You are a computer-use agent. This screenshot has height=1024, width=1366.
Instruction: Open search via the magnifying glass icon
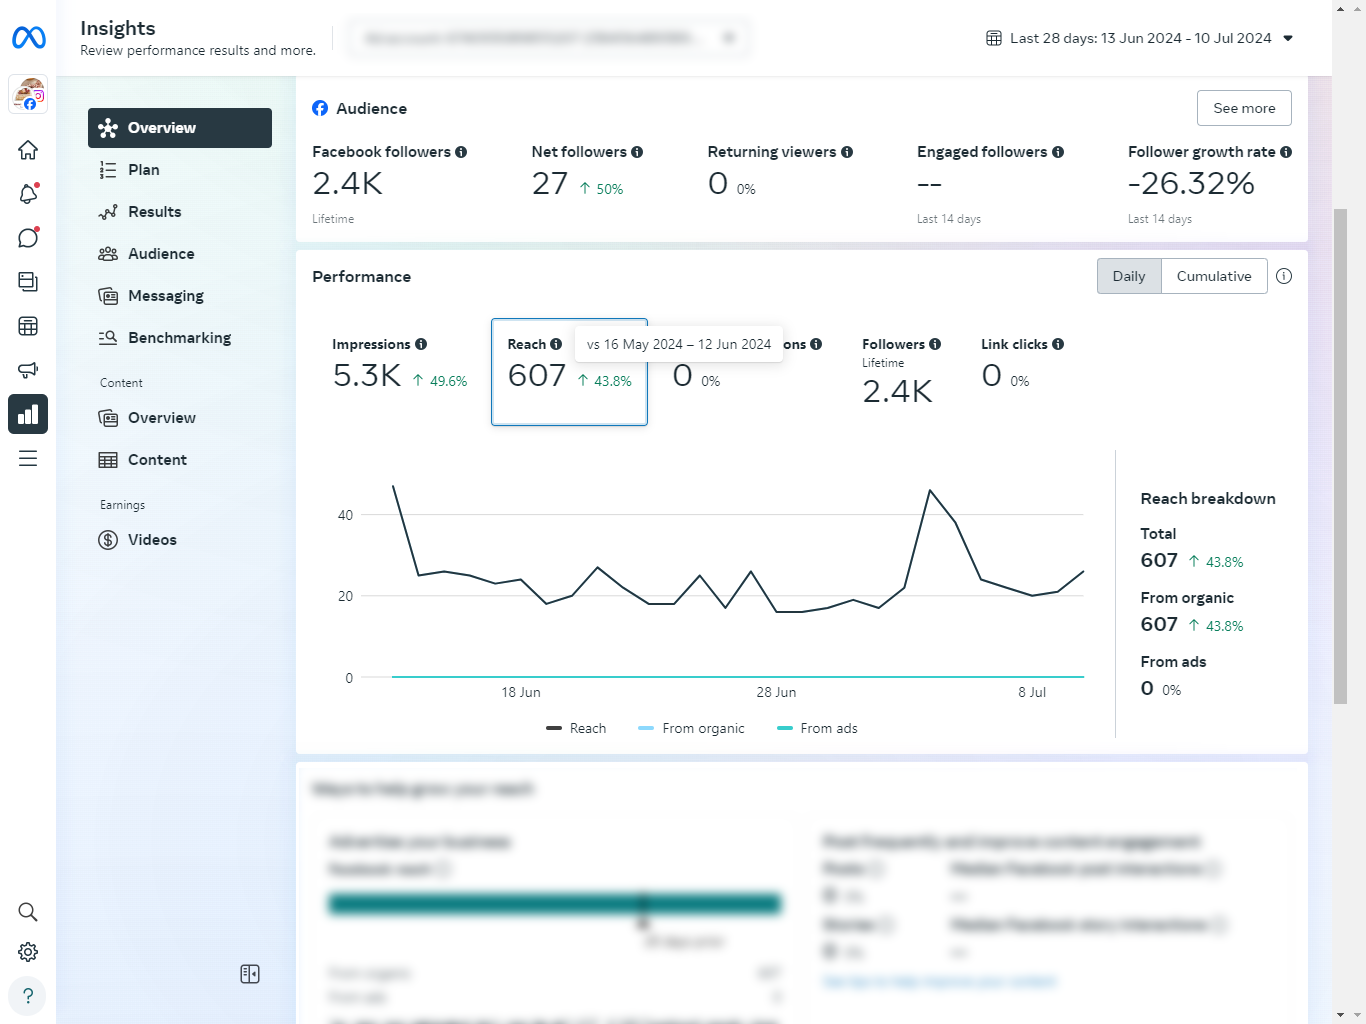(x=28, y=911)
